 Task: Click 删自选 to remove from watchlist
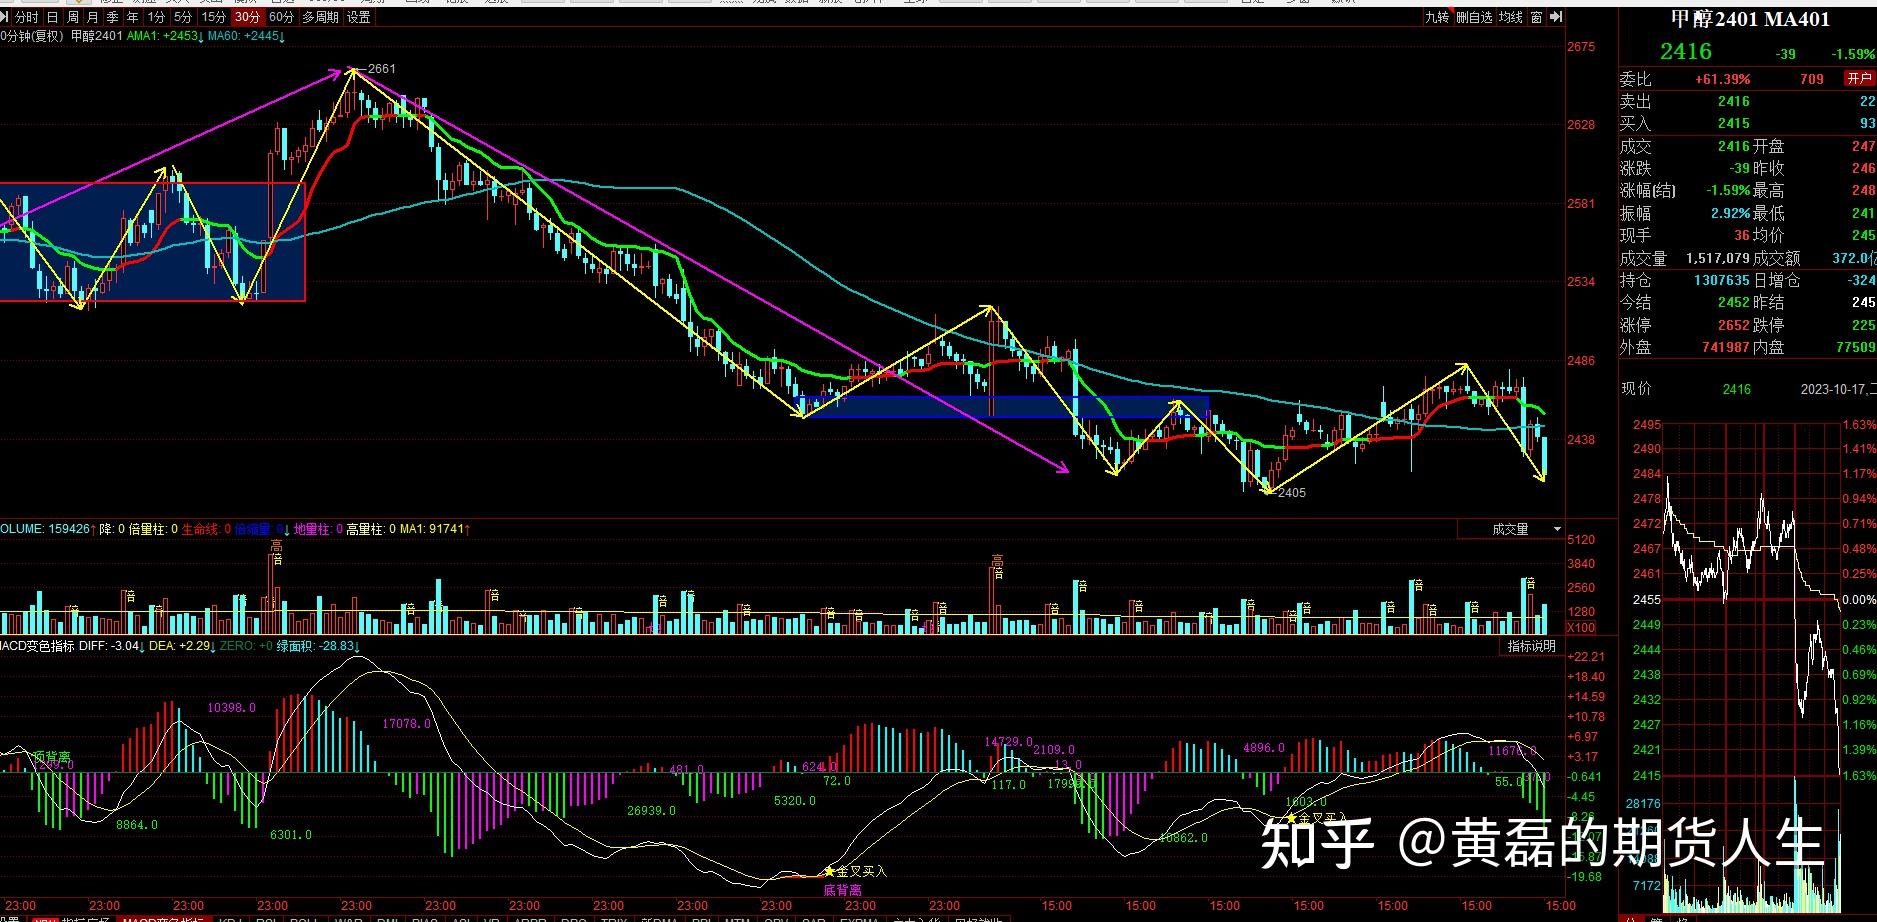[1474, 17]
